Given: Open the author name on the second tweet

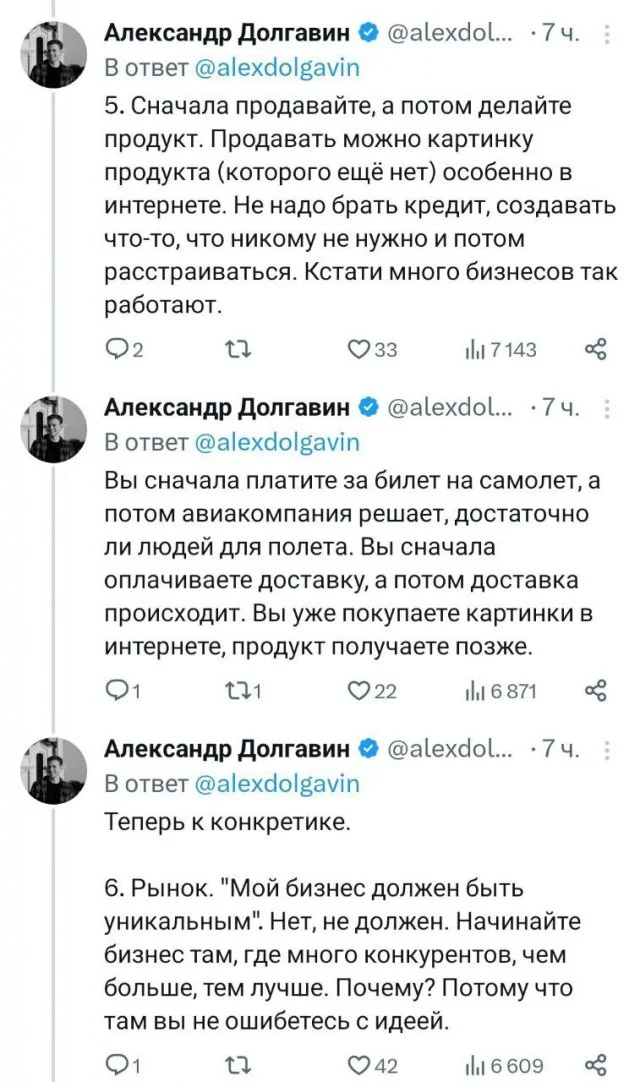Looking at the screenshot, I should click(227, 407).
